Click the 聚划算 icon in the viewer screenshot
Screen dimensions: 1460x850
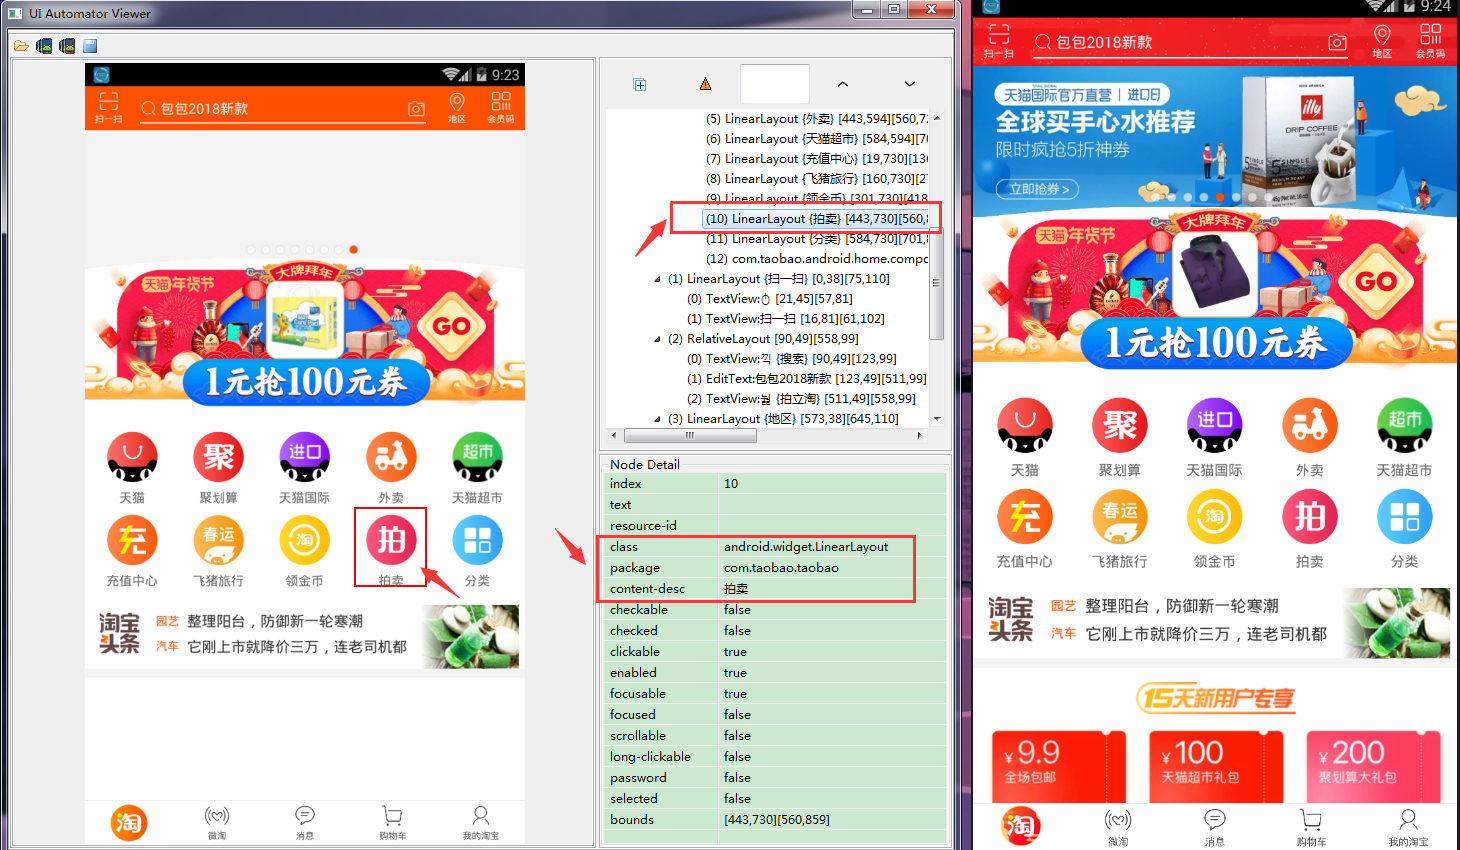(x=218, y=457)
